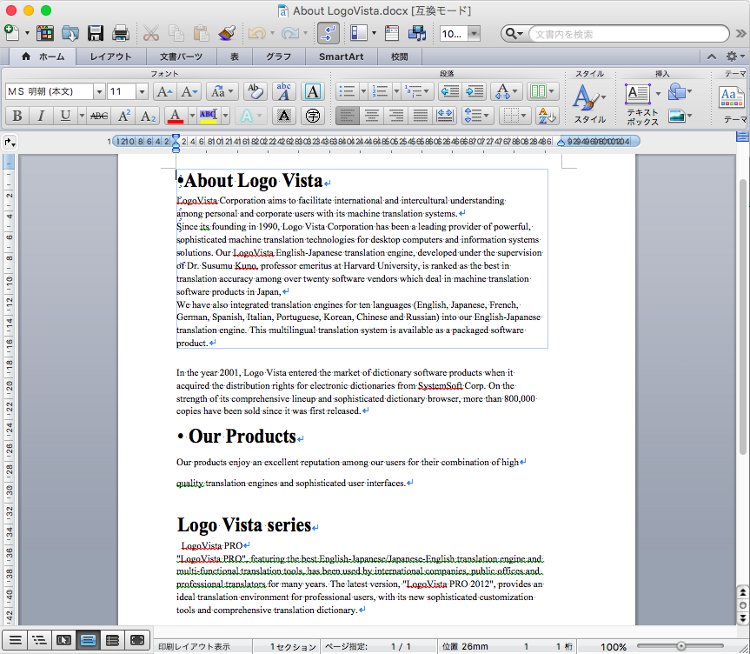Toggle underline formatting
Screen dimensions: 750x654
click(x=65, y=116)
